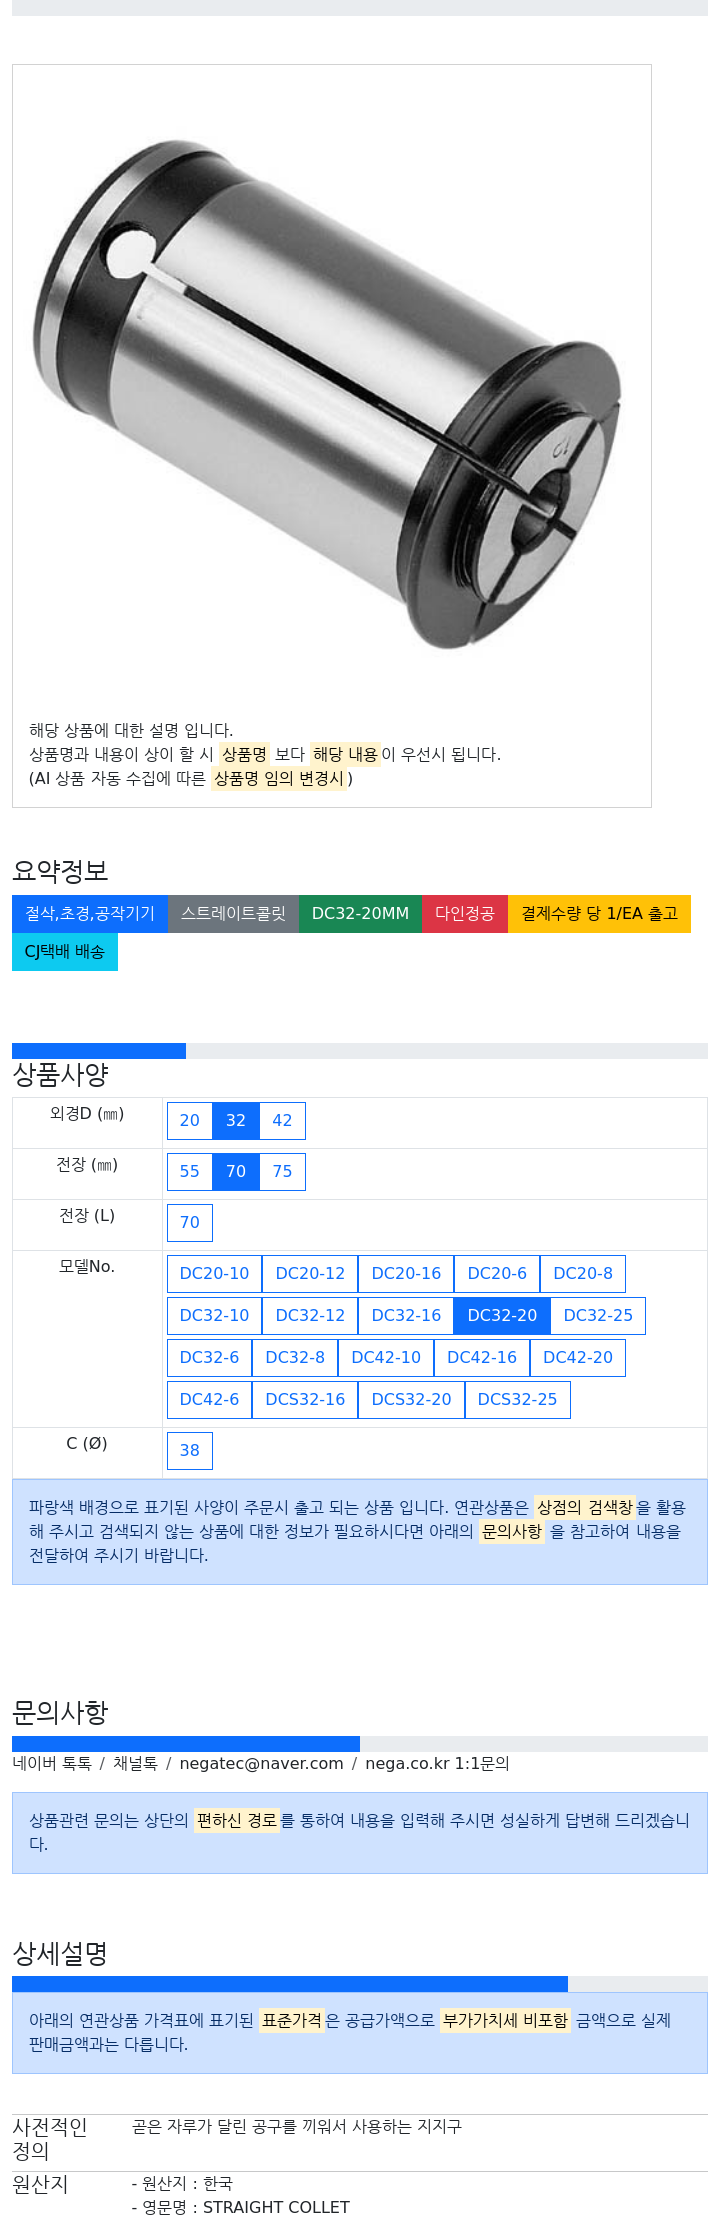Open the 스트레이트콜릿 tag

[x=233, y=914]
